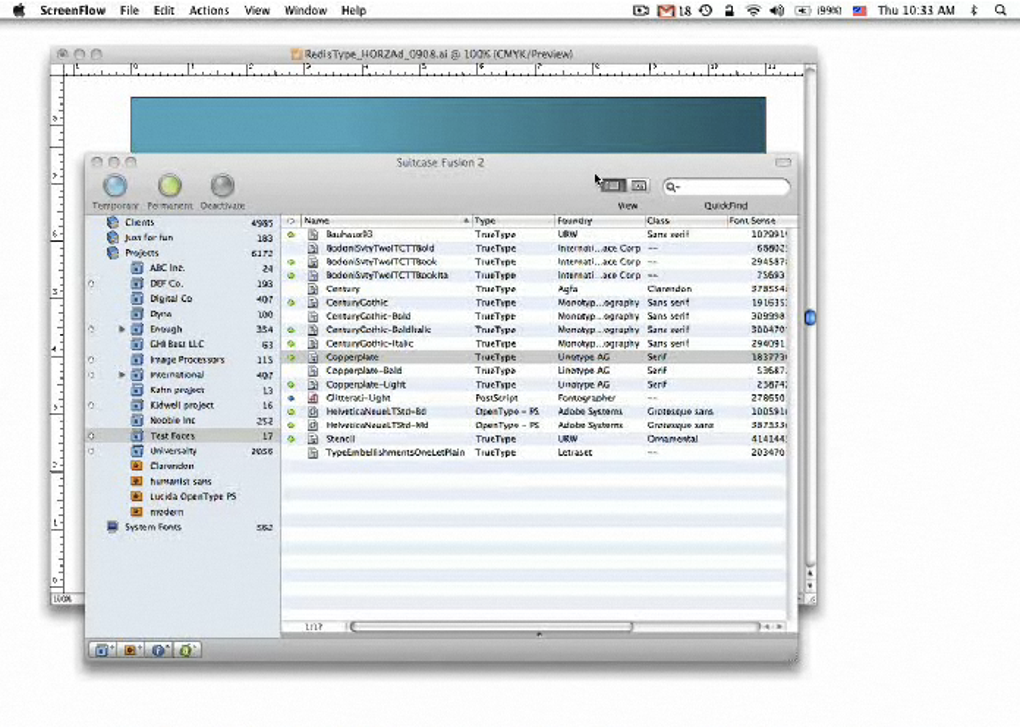Select the TypeEmbellishmentsOneLetPlain font row

[x=534, y=453]
